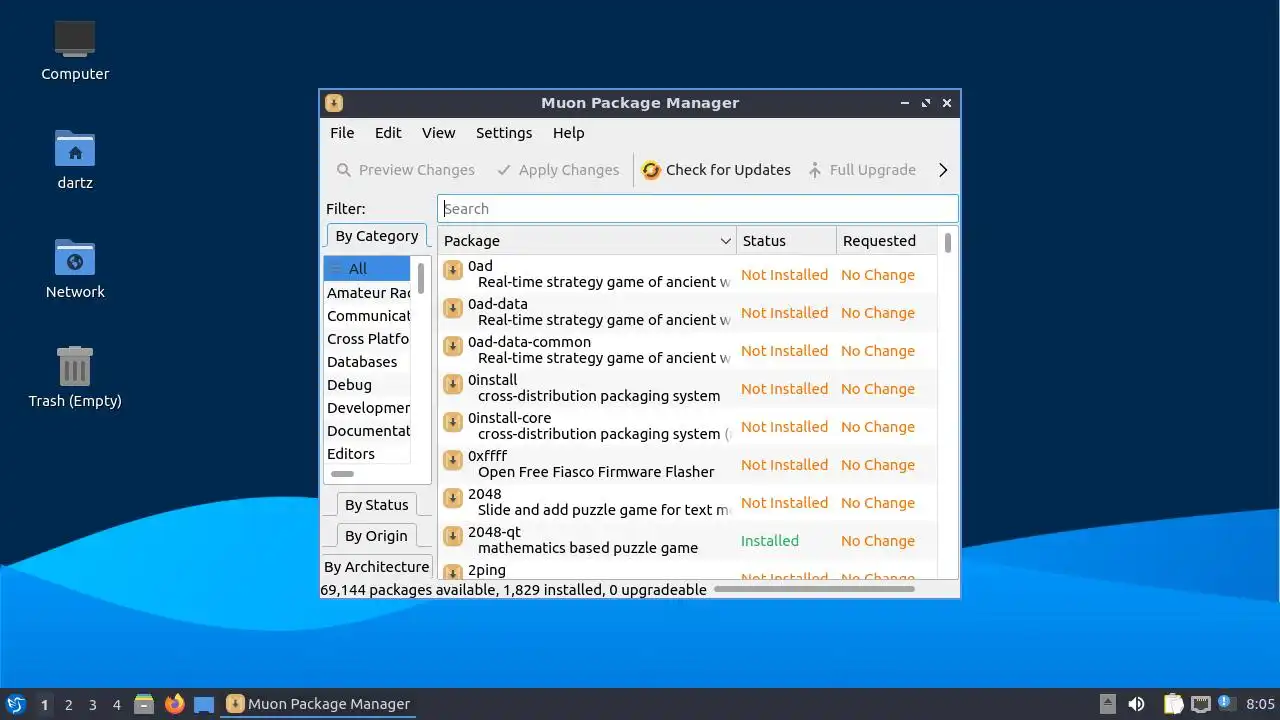
Task: Click the 0xffff package icon
Action: coord(453,461)
